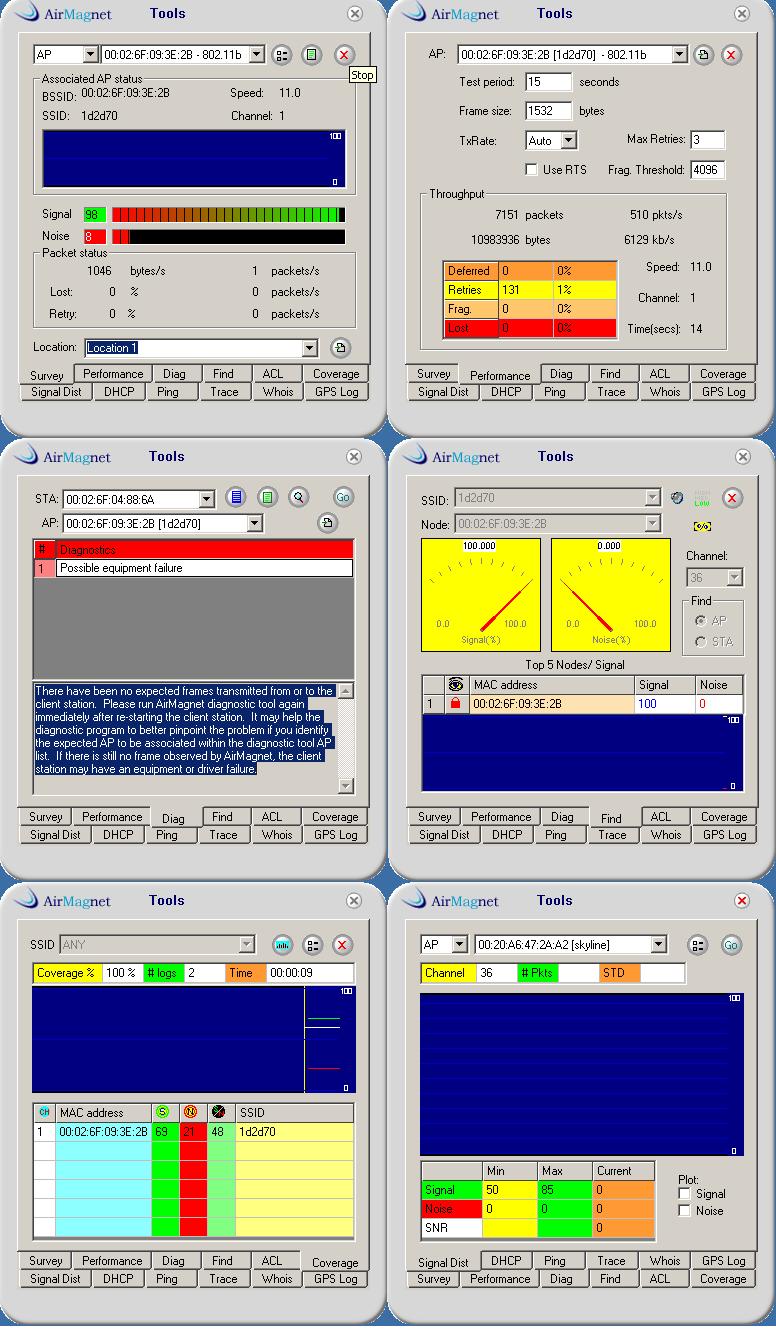
Task: Click the dark SNR column icon in the Coverage table
Action: (219, 1112)
